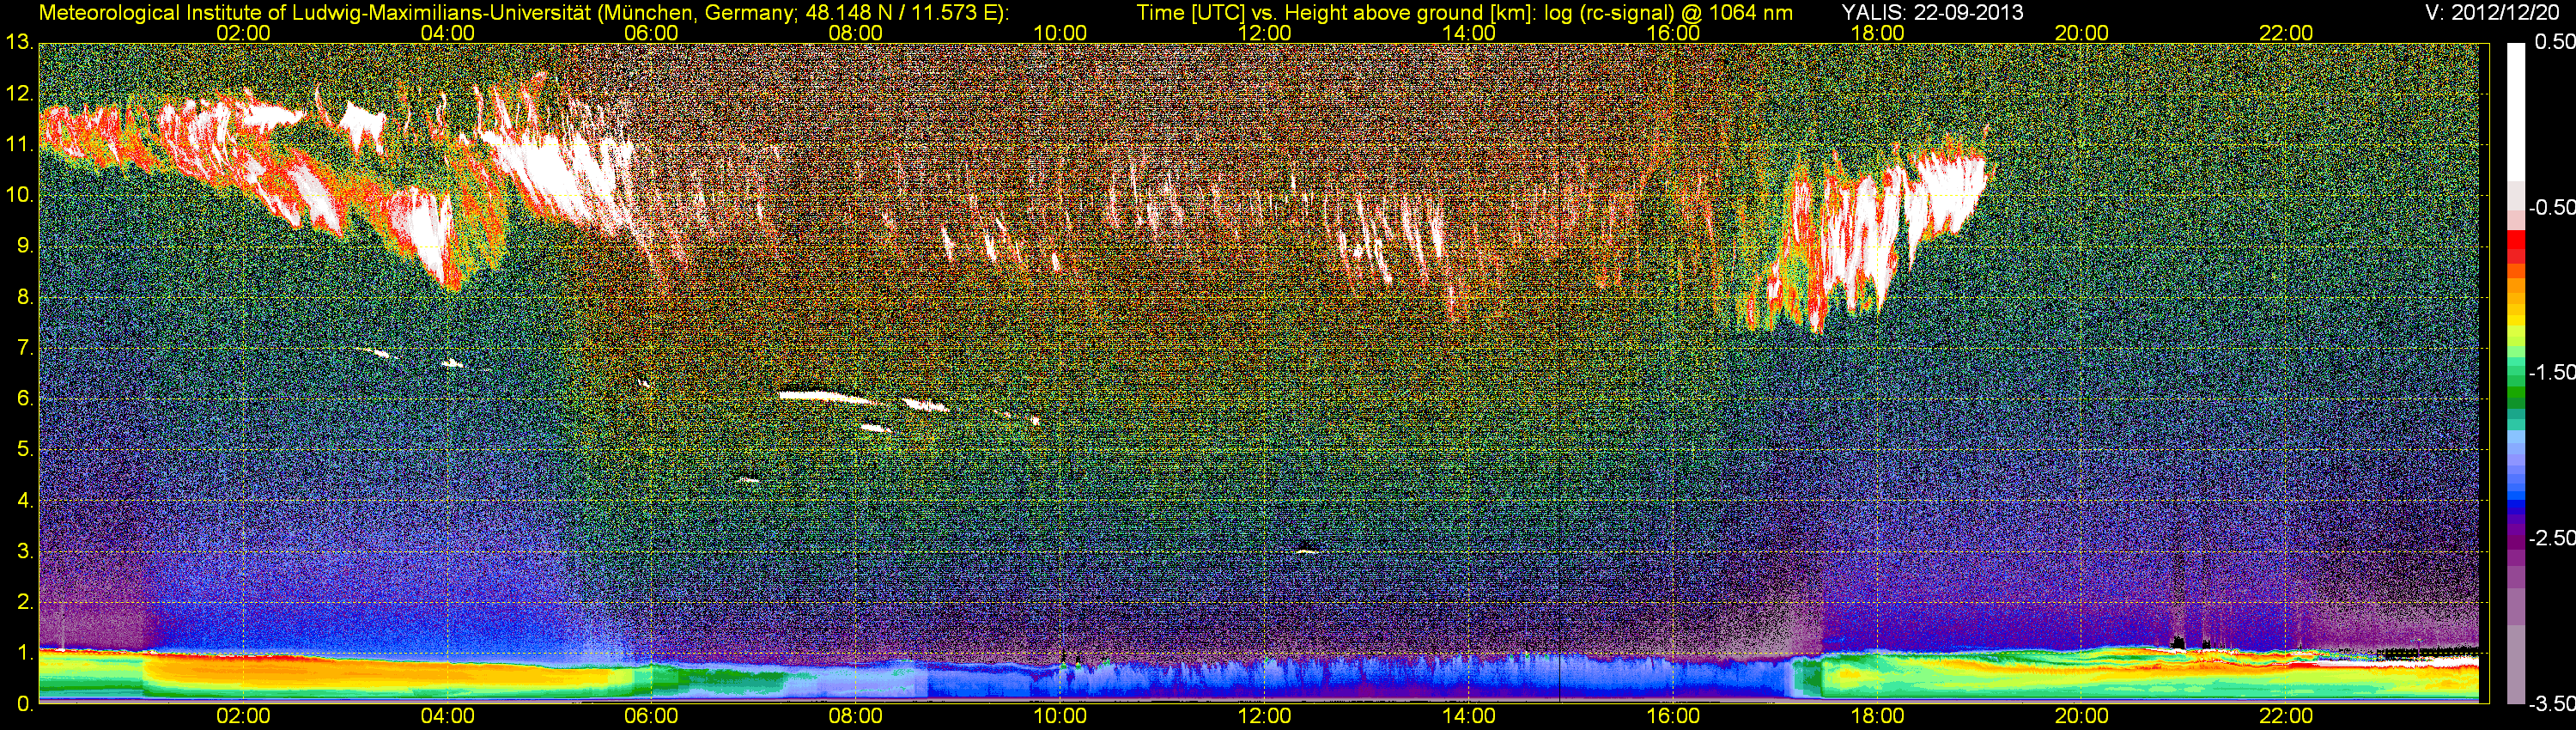Click the Meteorological Institute of Ludwig-Maximilians-Universität title text
This screenshot has height=730, width=2576.
314,12
